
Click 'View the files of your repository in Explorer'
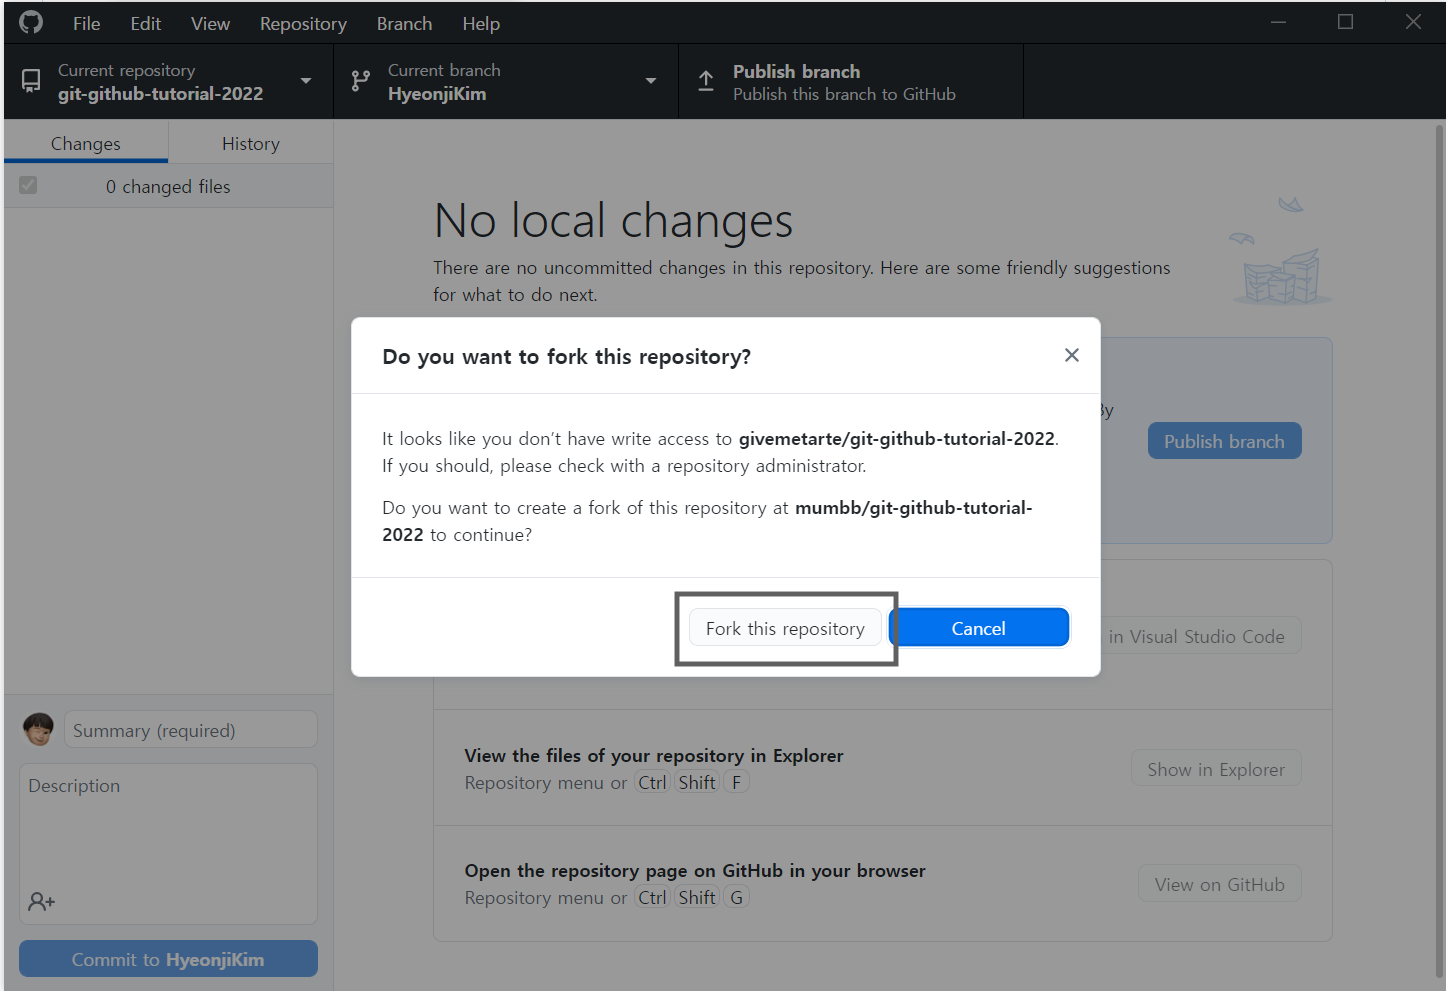[654, 755]
